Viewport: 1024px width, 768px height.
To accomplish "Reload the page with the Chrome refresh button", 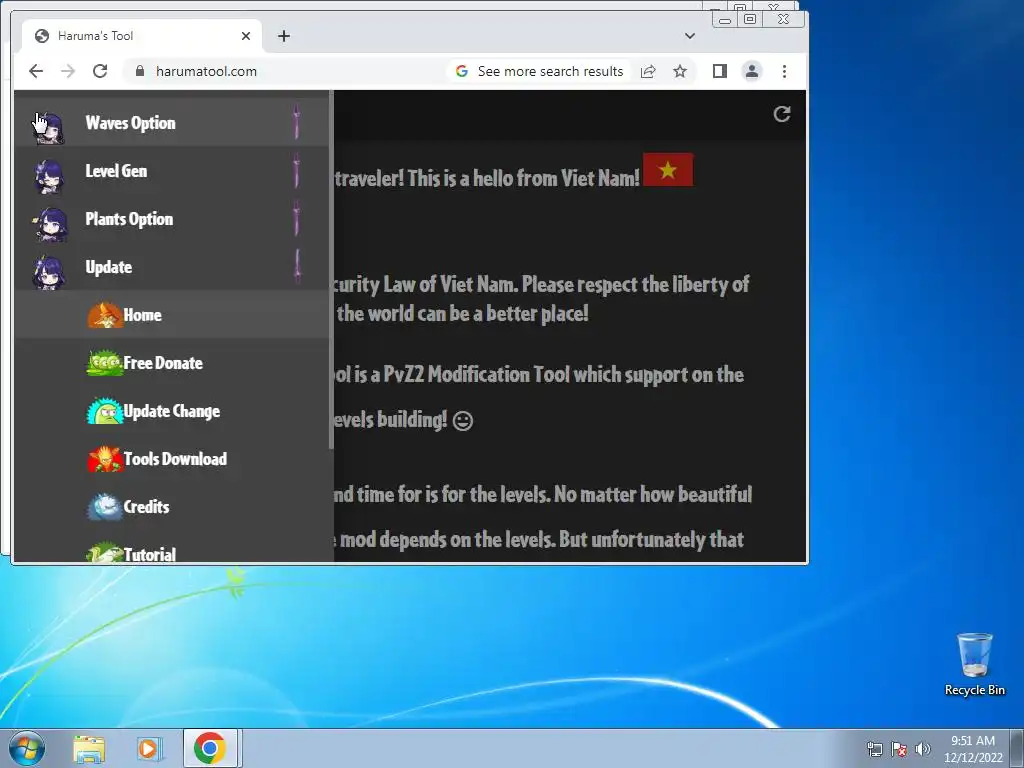I will 100,71.
